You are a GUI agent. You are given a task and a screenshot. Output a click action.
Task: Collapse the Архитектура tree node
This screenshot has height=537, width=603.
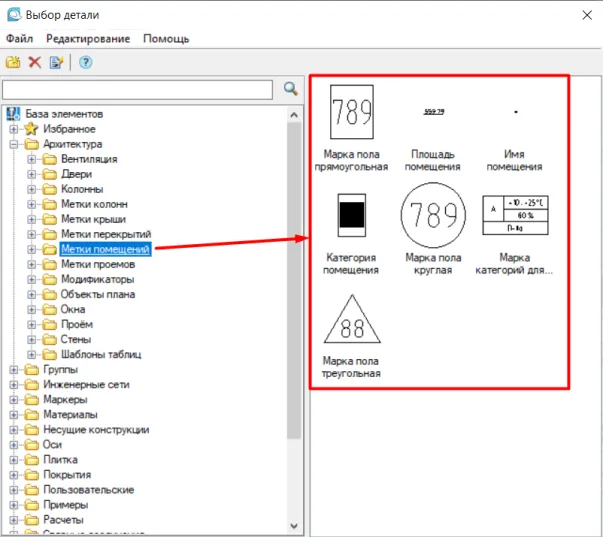pyautogui.click(x=14, y=144)
